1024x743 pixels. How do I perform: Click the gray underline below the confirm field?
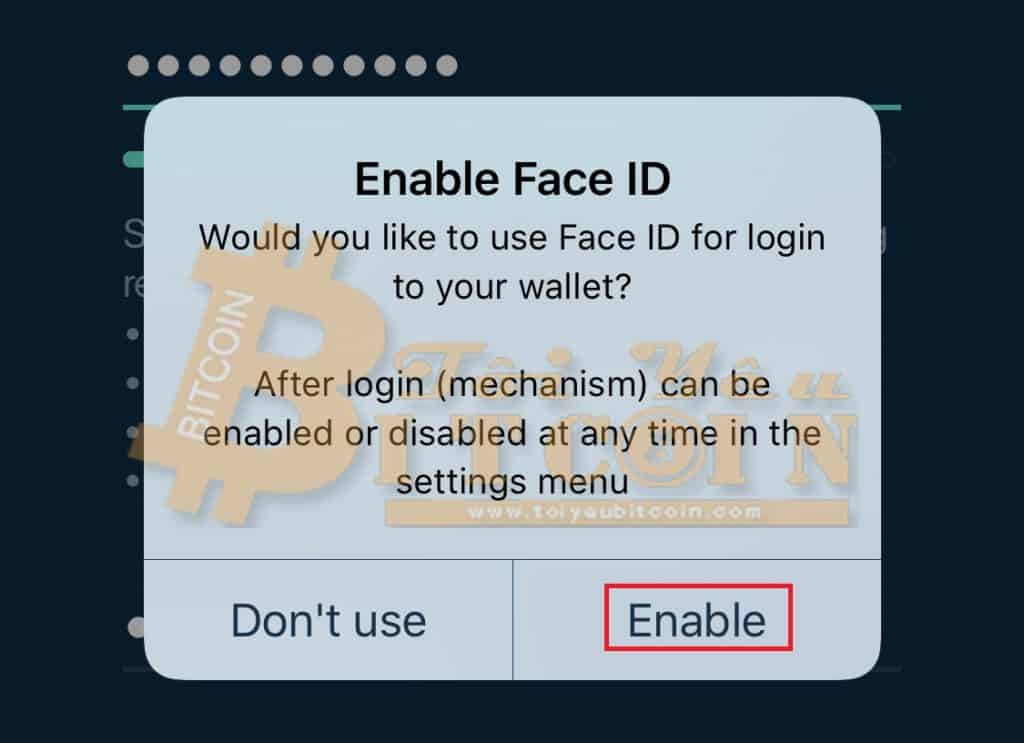(x=512, y=669)
